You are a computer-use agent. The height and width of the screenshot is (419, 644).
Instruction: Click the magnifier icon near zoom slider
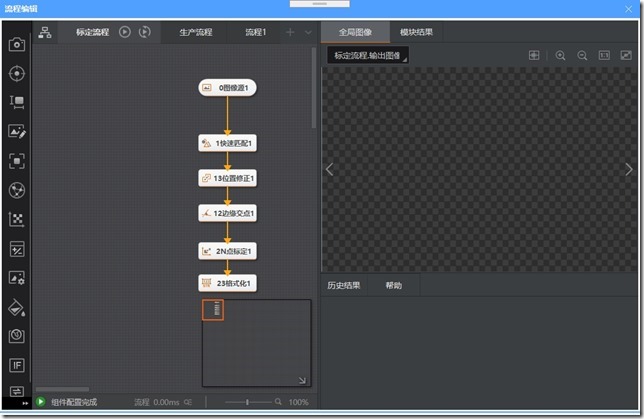point(278,401)
